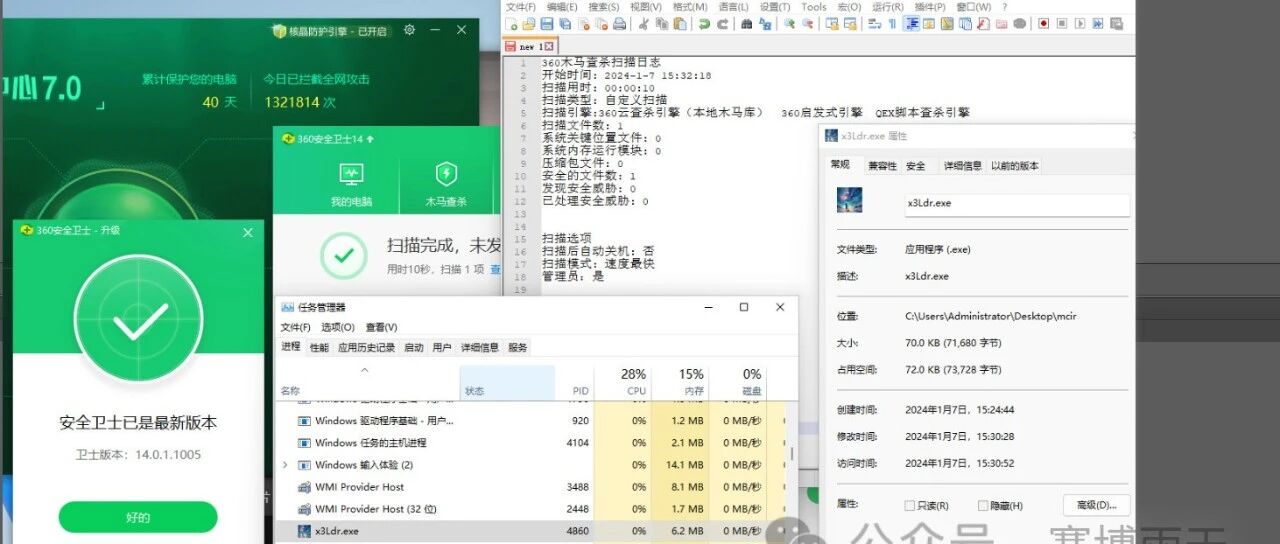Click the file name field showing x3Ldr.exe

point(1015,203)
